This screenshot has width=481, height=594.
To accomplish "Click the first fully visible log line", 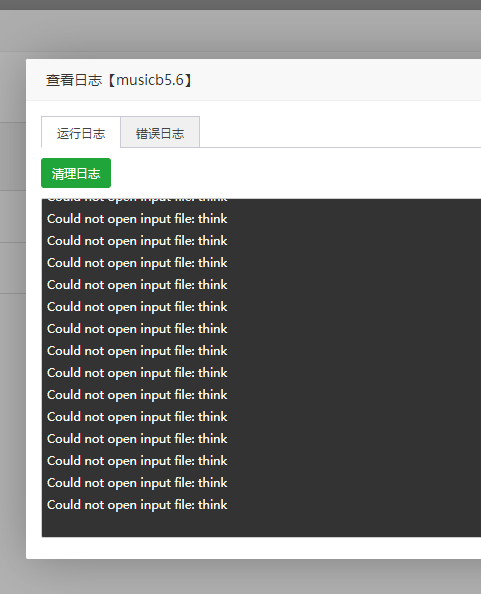I will (137, 219).
